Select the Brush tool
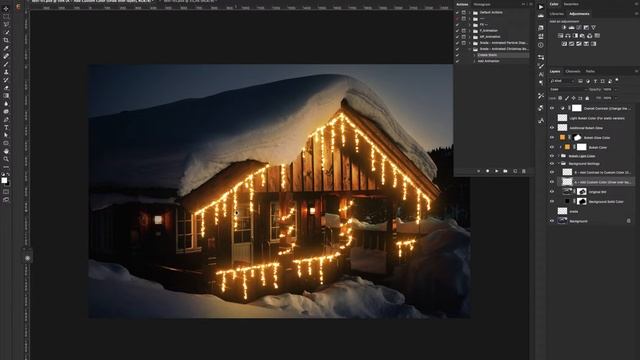 coord(6,64)
